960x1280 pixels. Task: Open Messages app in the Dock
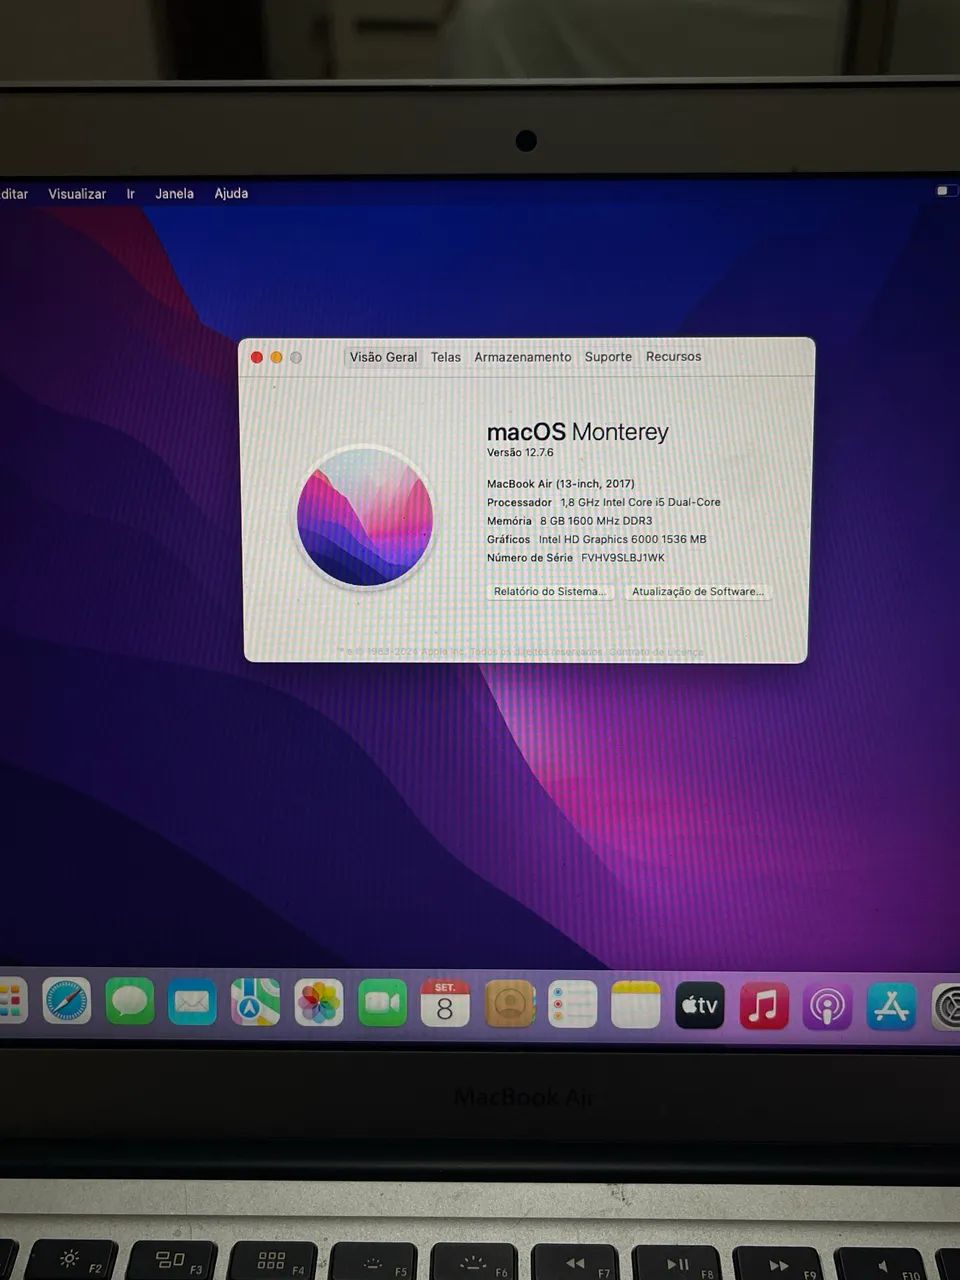(x=130, y=1001)
